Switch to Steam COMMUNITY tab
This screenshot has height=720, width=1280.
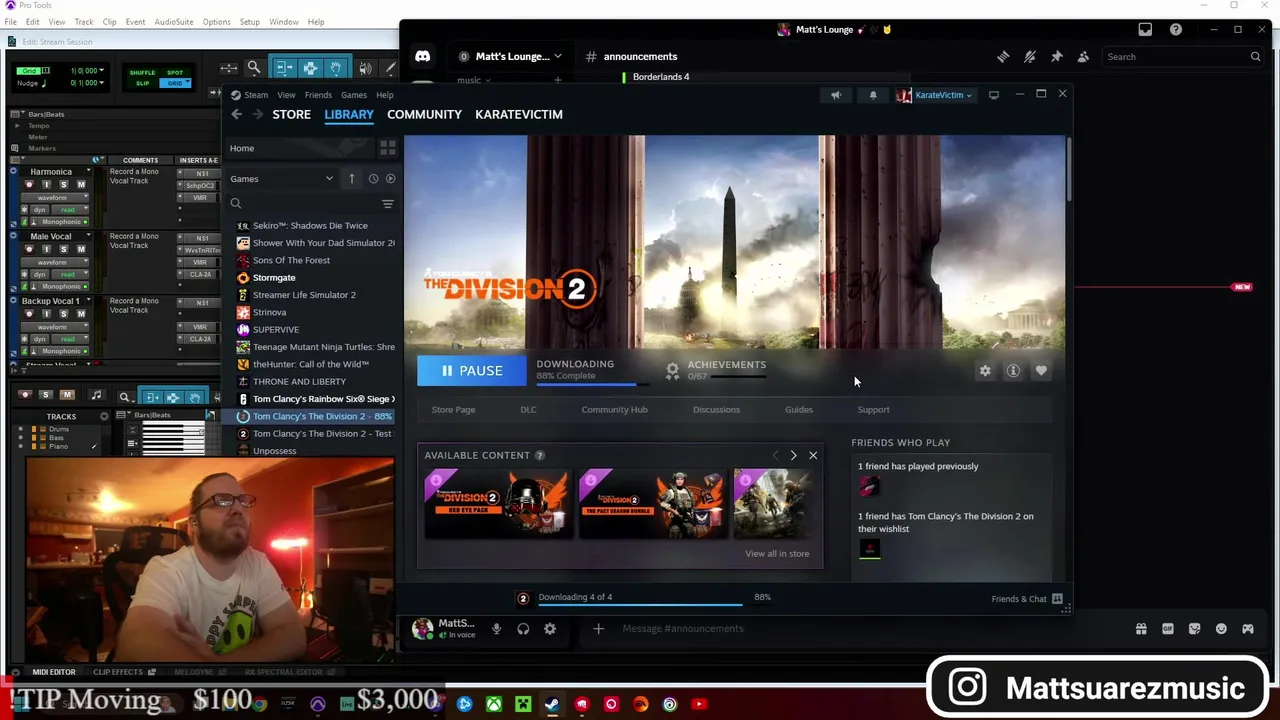pos(424,115)
